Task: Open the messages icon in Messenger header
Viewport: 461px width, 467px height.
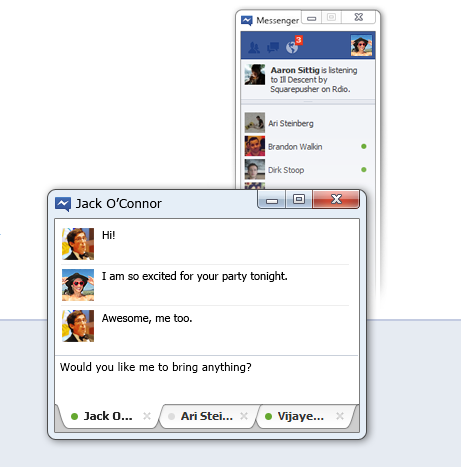Action: point(273,47)
